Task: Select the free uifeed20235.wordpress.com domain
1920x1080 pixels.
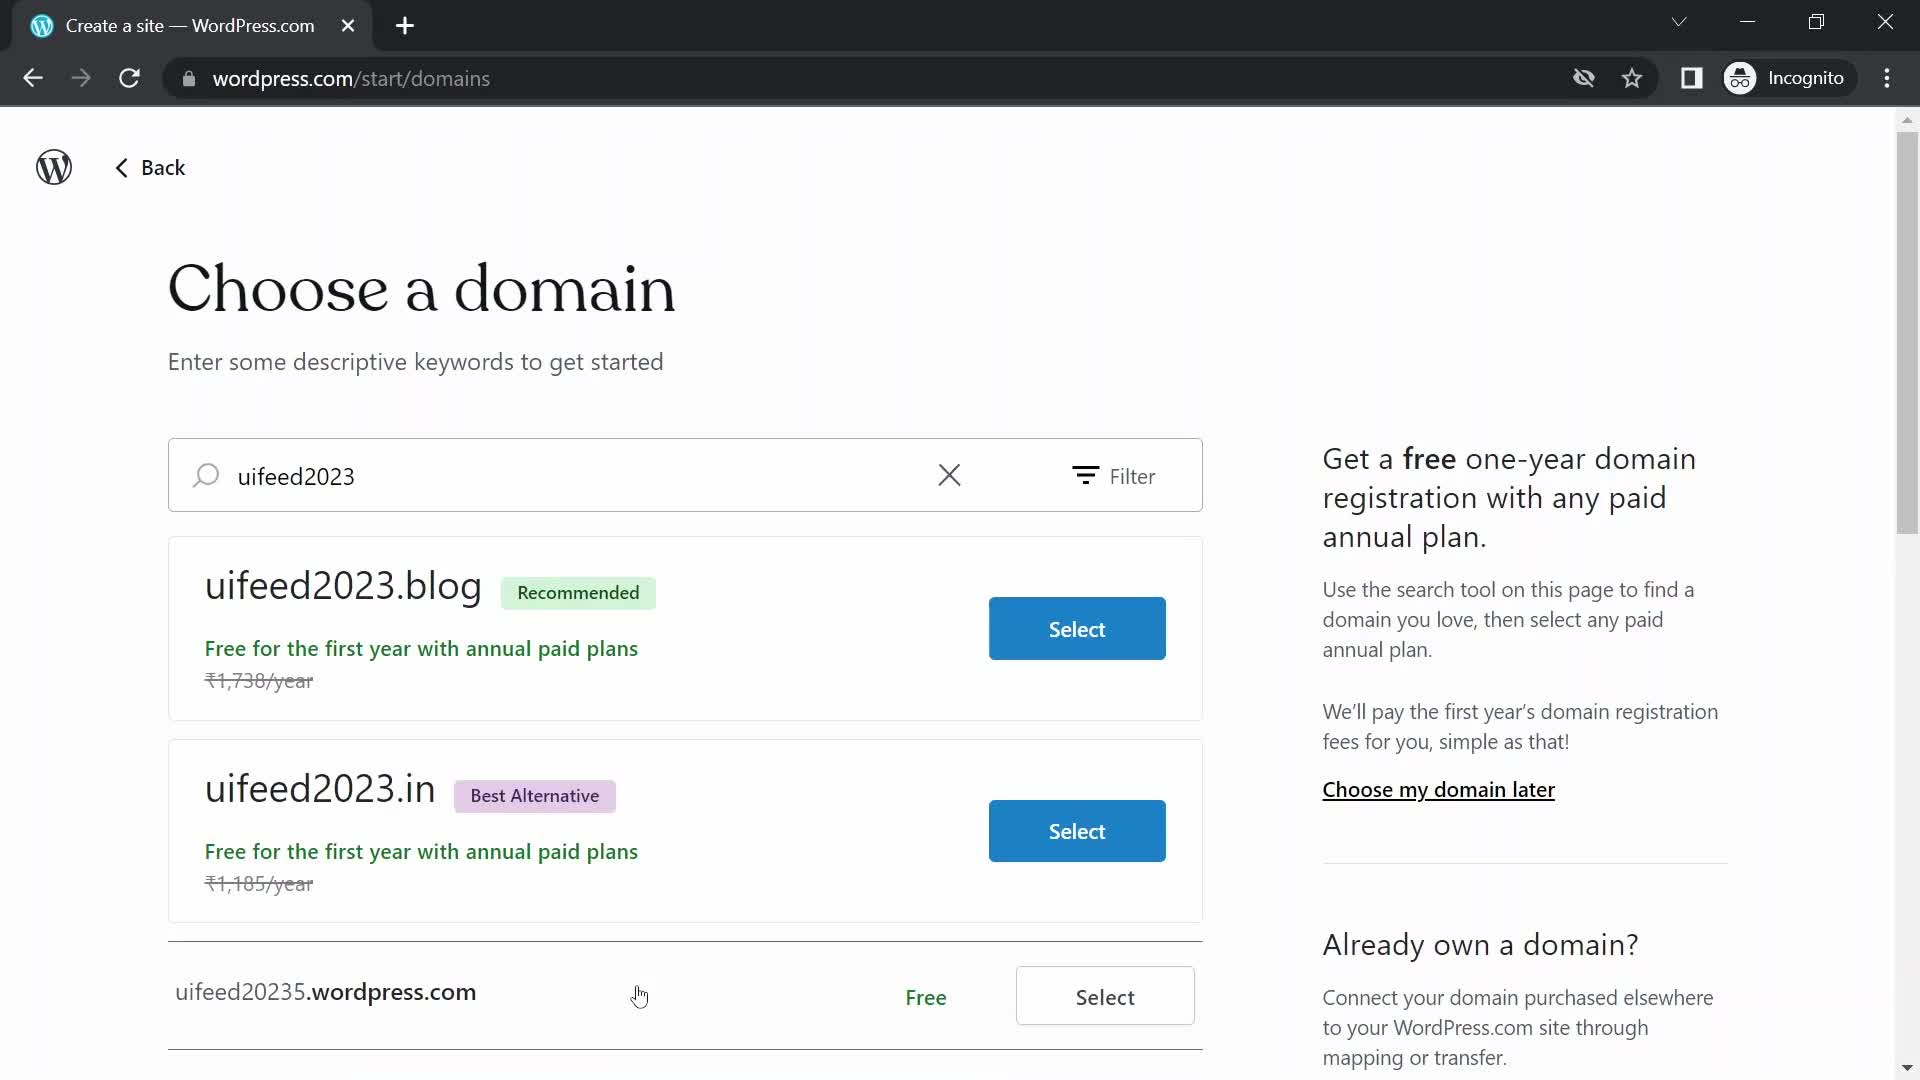Action: pyautogui.click(x=1105, y=996)
